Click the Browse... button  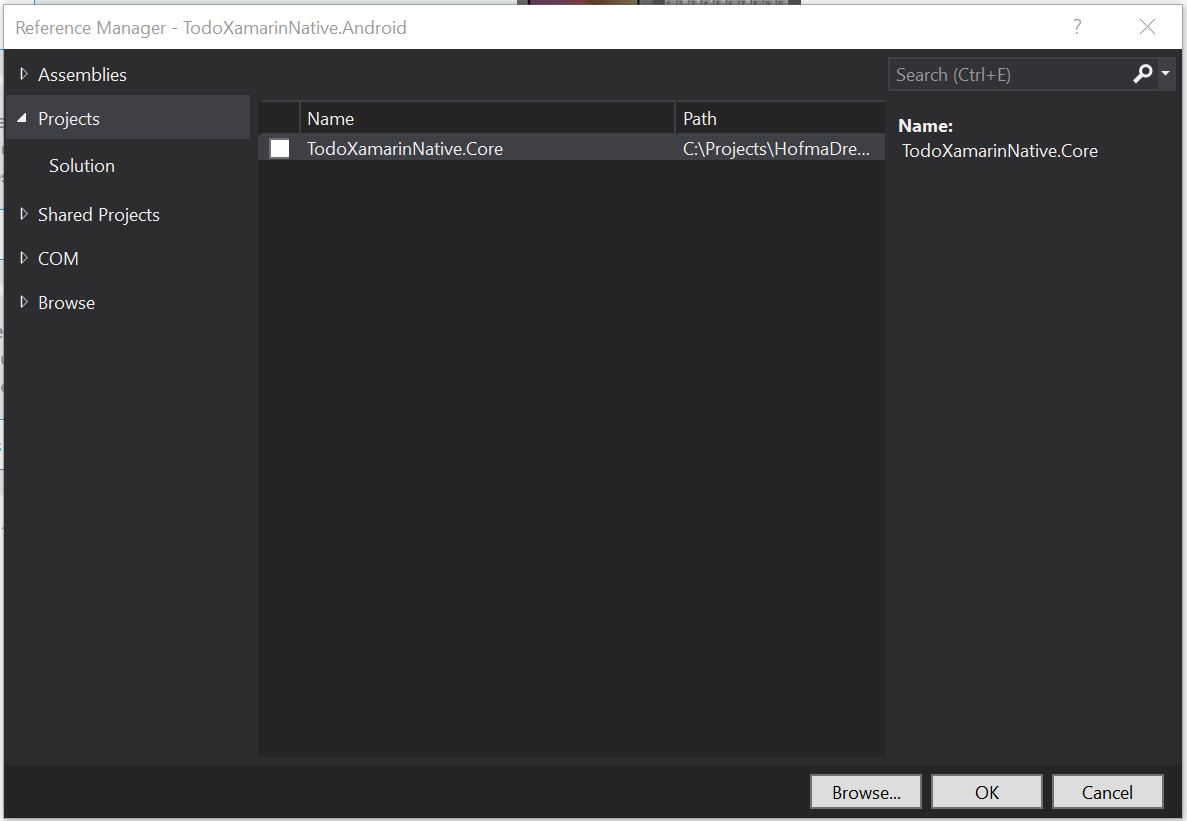[866, 792]
